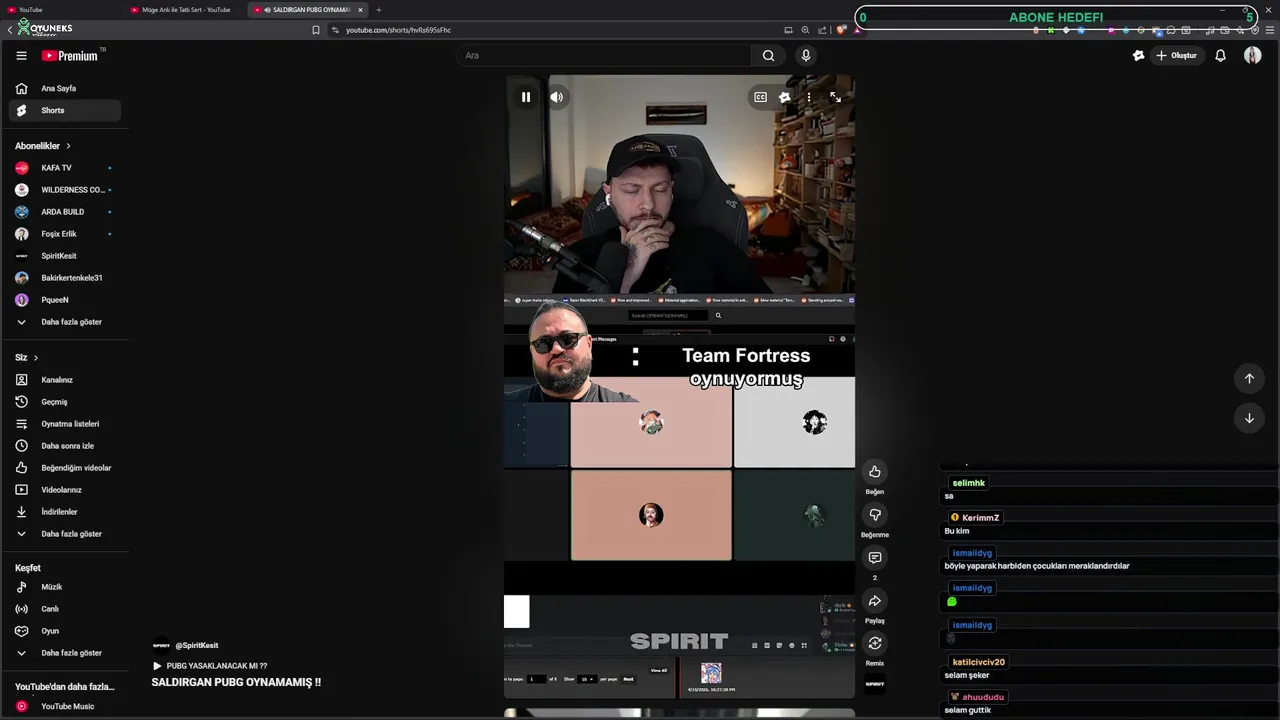Expand Siz list with Daha fazla göster
This screenshot has height=720, width=1280.
pos(65,534)
